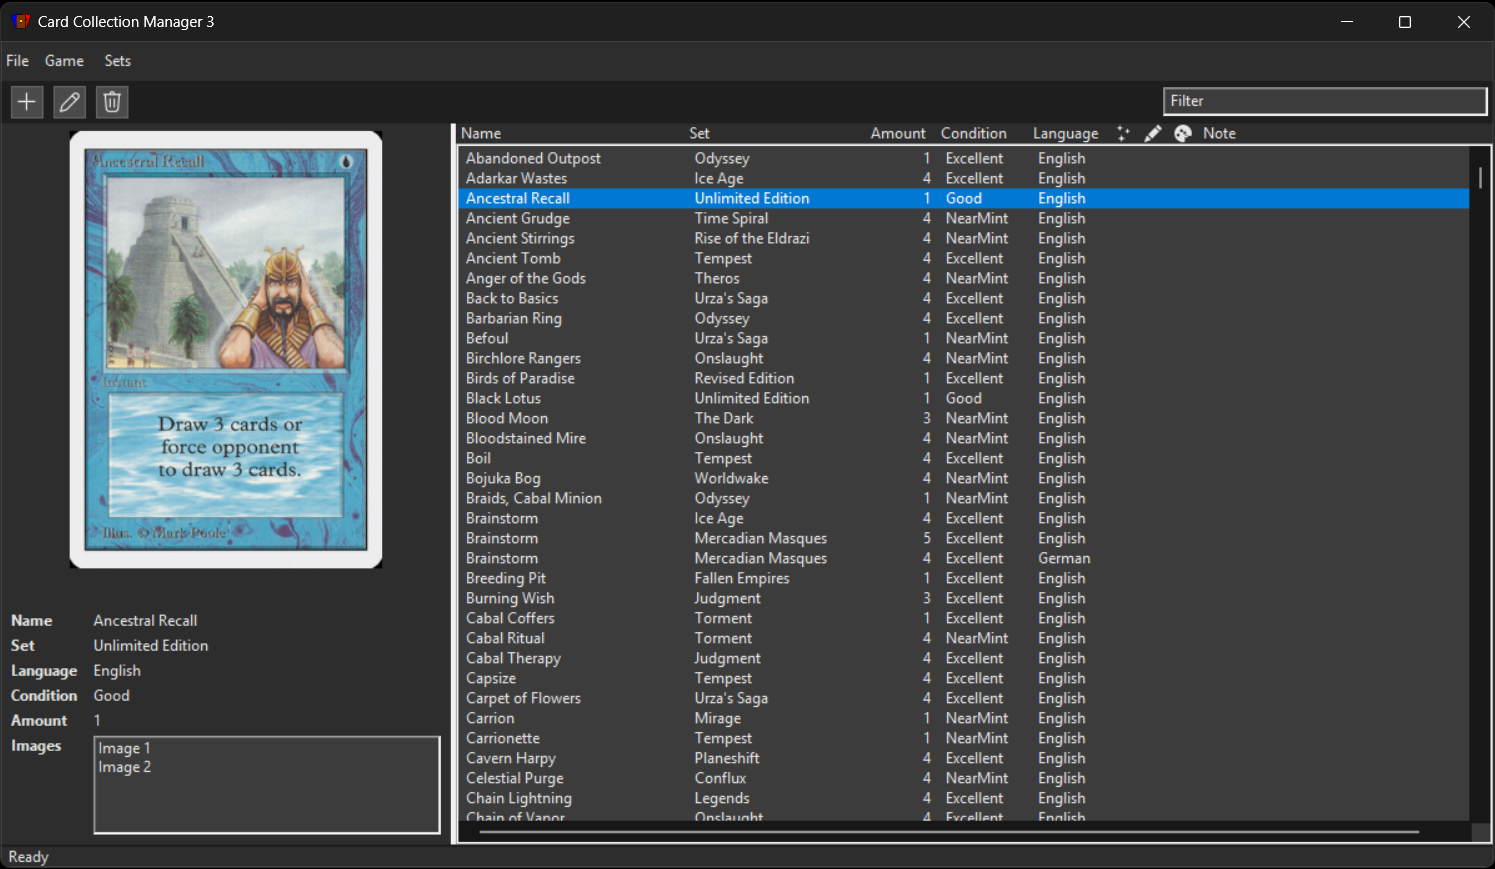The width and height of the screenshot is (1495, 869).
Task: Select the Carrion row
Action: (964, 718)
